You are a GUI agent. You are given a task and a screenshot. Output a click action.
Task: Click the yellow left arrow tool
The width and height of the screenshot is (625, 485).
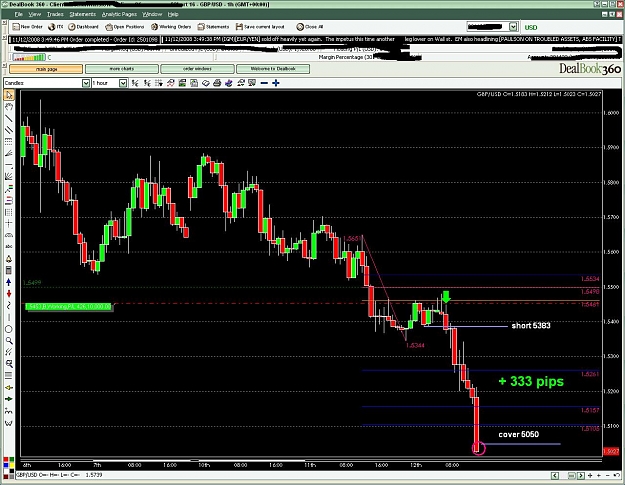[x=9, y=387]
